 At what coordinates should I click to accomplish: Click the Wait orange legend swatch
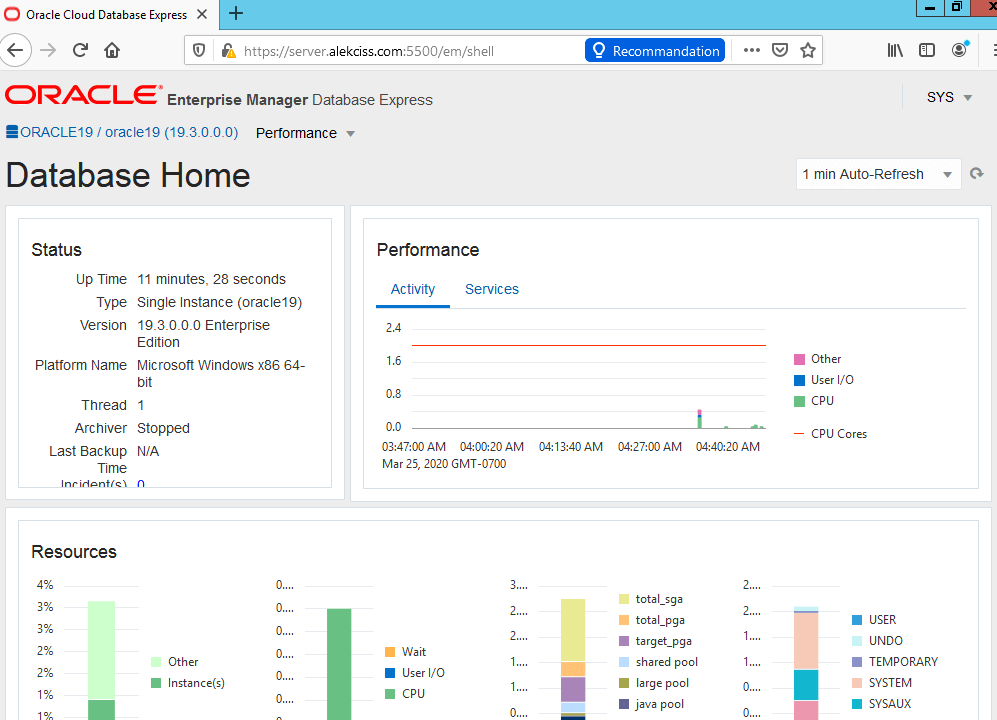pyautogui.click(x=390, y=652)
